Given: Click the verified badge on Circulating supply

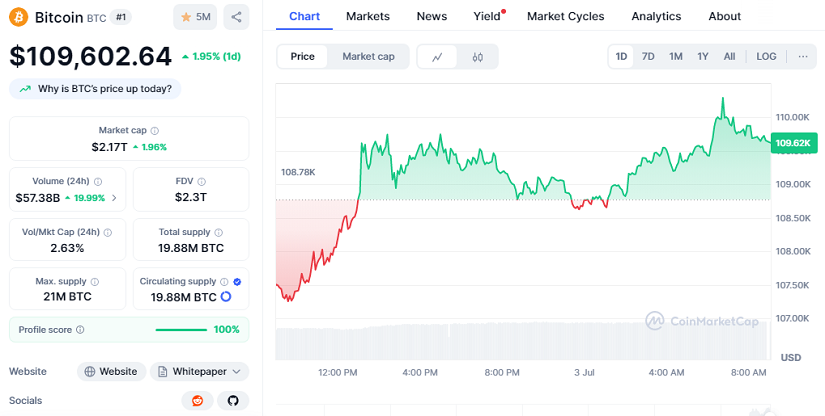Looking at the screenshot, I should point(237,282).
